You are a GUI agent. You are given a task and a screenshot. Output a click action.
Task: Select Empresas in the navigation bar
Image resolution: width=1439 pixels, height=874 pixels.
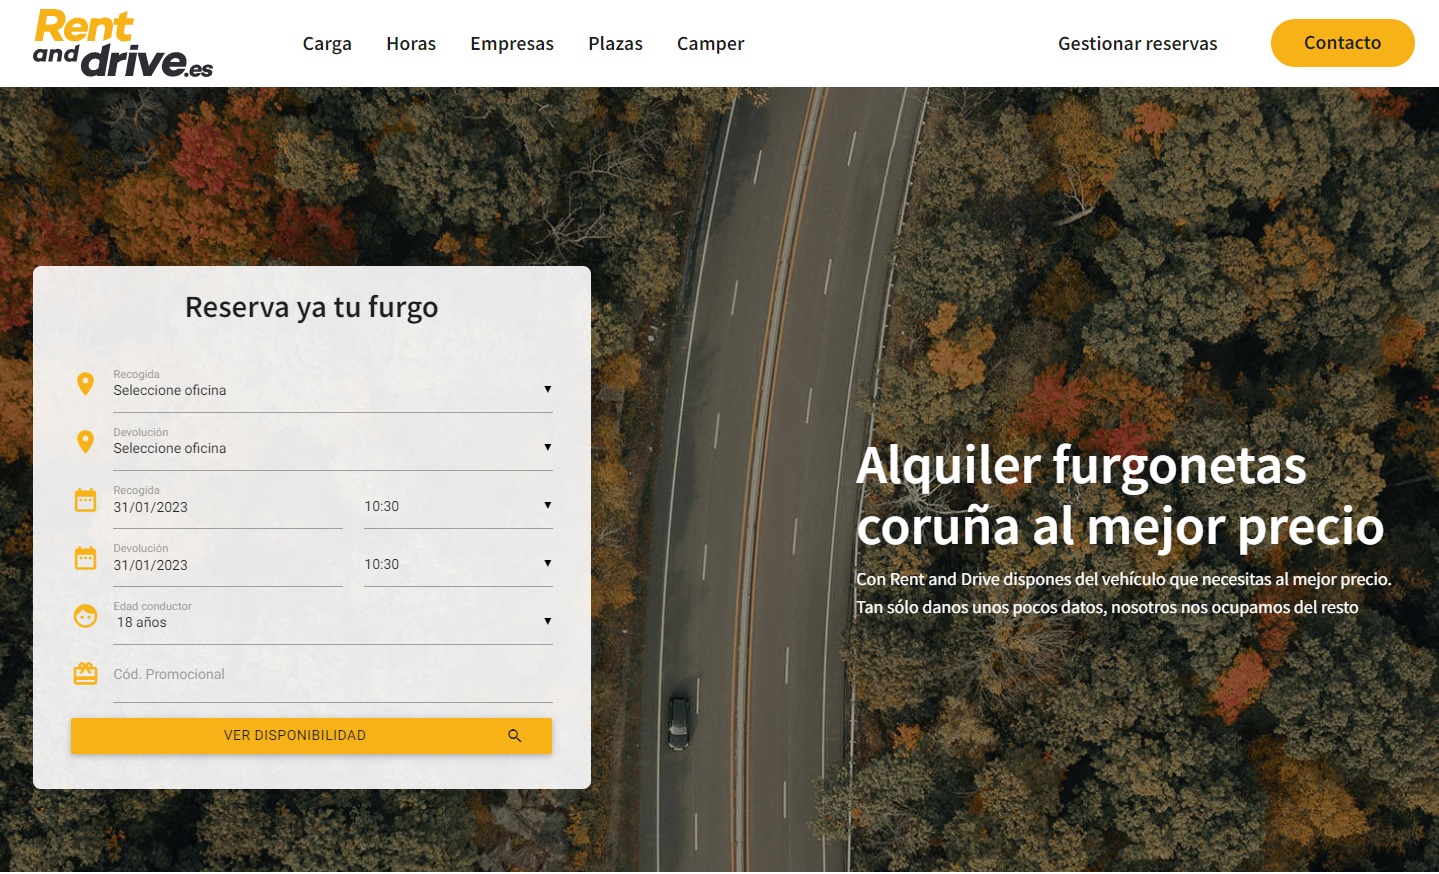[512, 44]
